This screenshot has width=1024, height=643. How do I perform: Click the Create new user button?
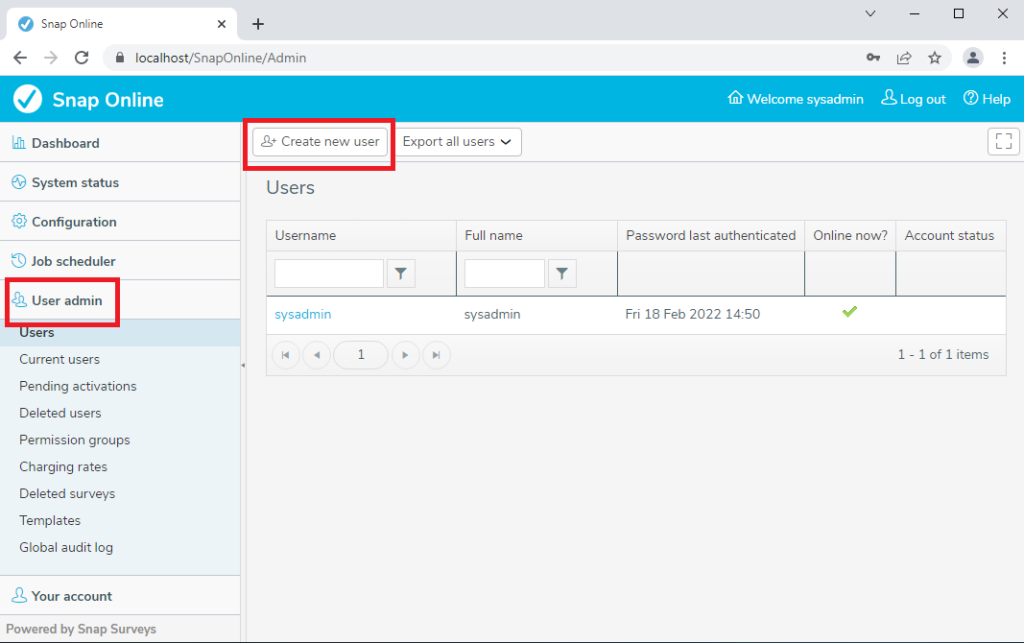(x=319, y=141)
